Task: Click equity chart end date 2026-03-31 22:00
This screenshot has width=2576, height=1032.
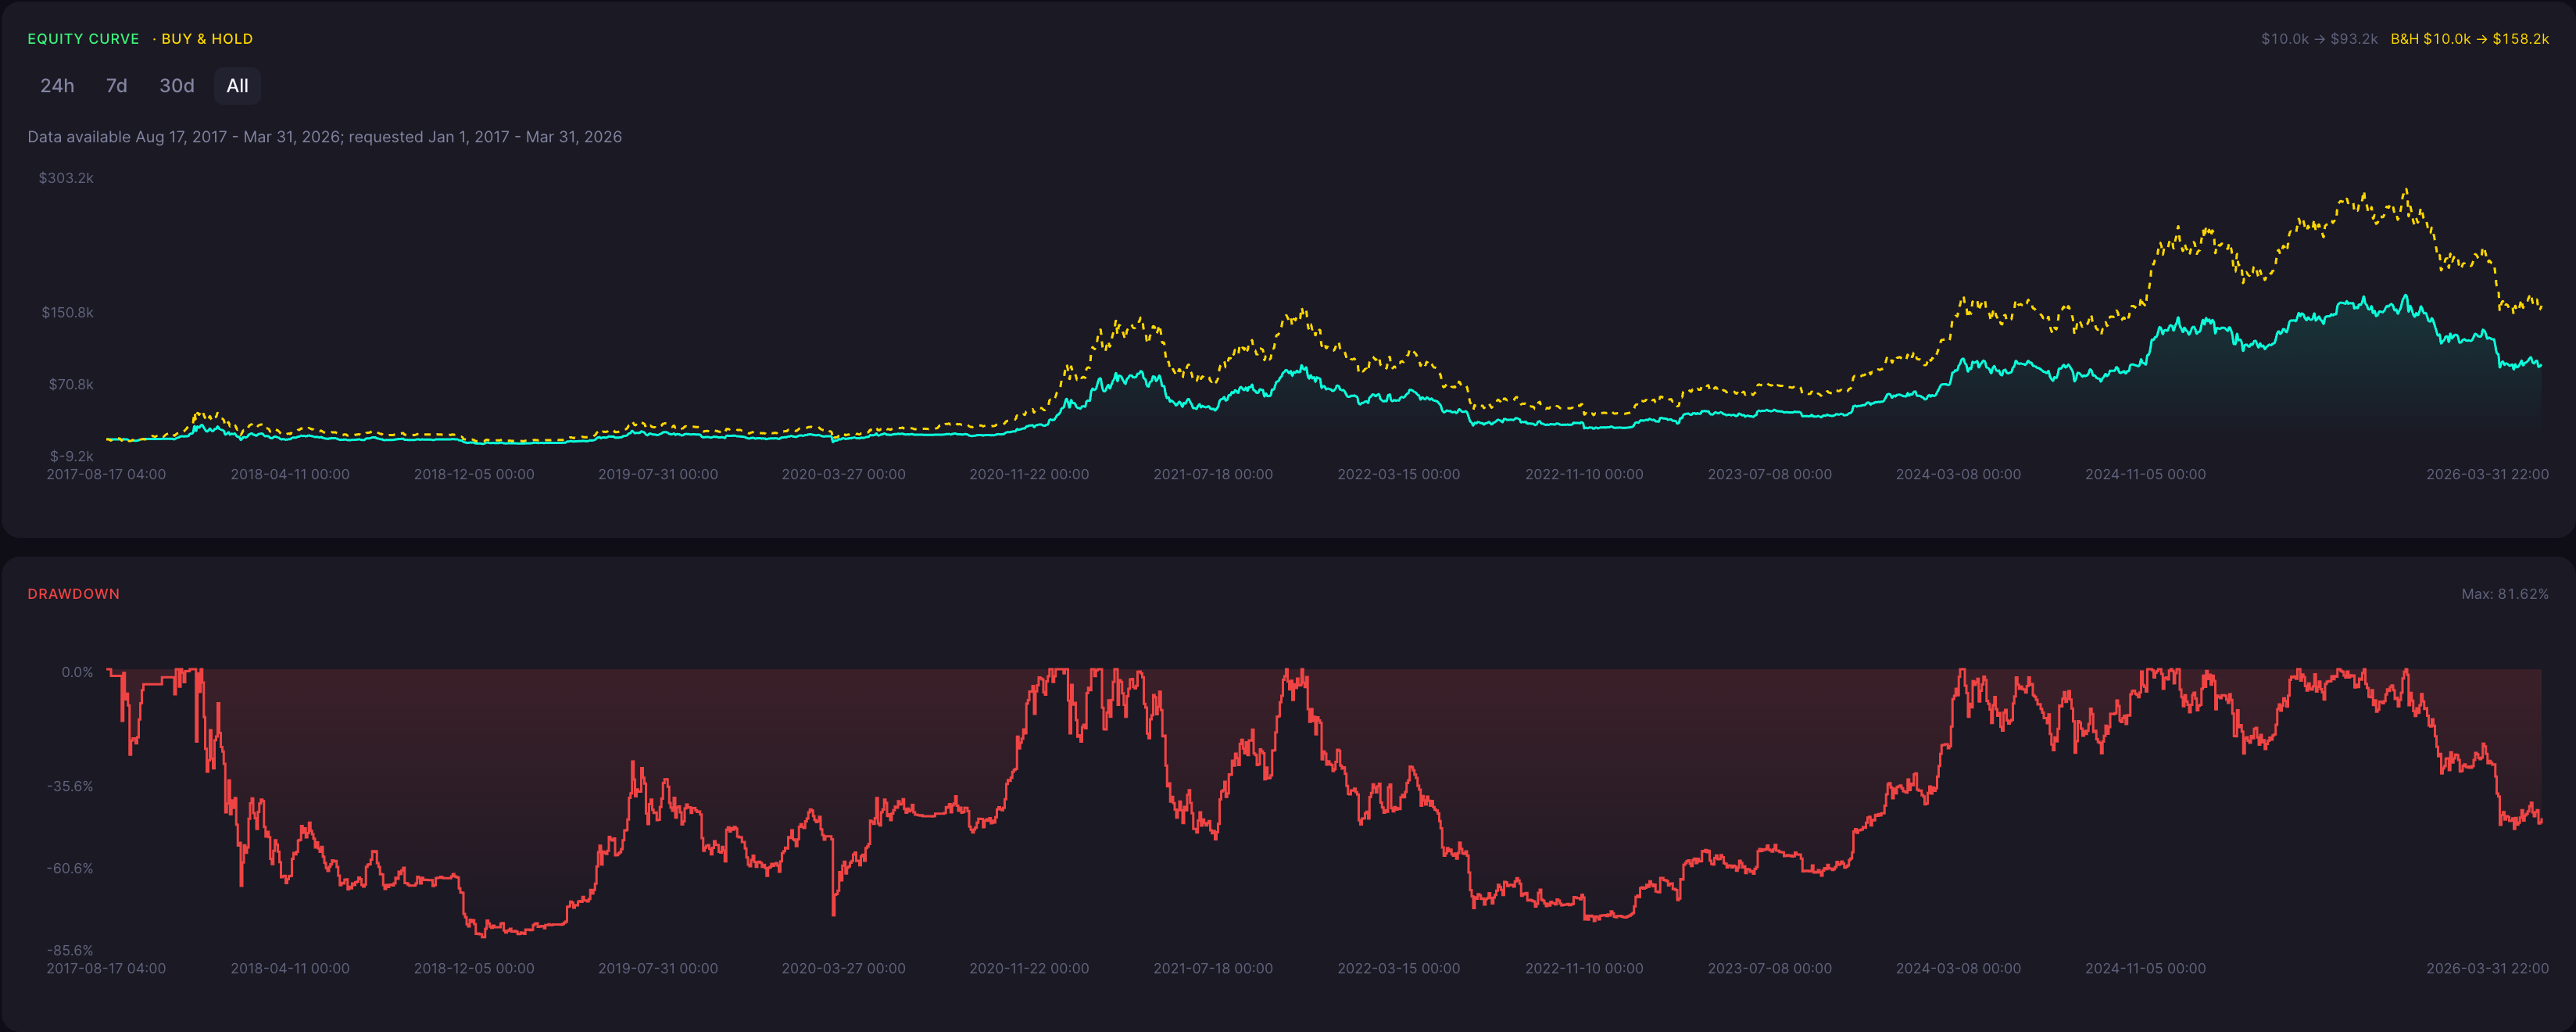Action: pos(2487,475)
